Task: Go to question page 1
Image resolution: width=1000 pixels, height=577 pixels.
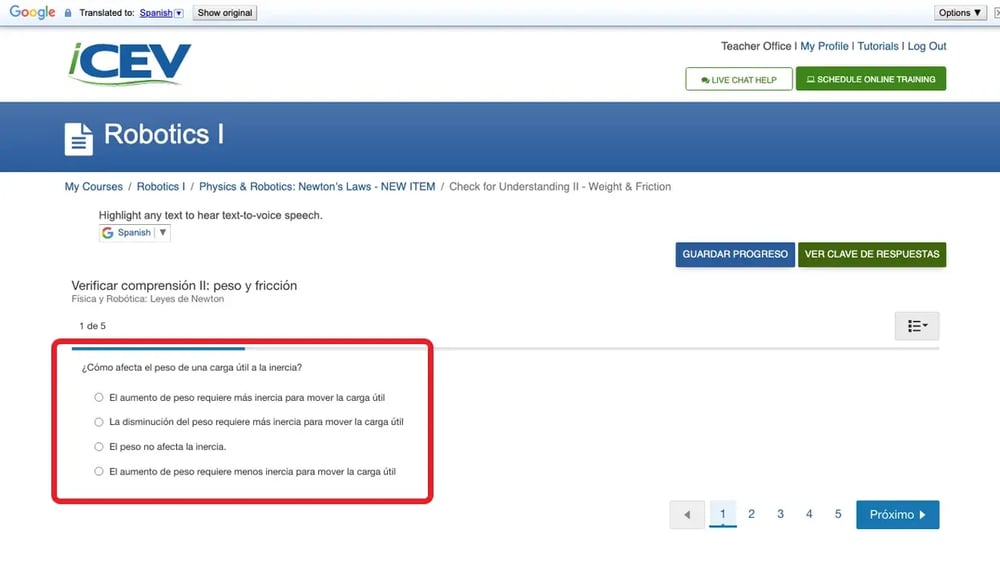Action: pos(723,514)
